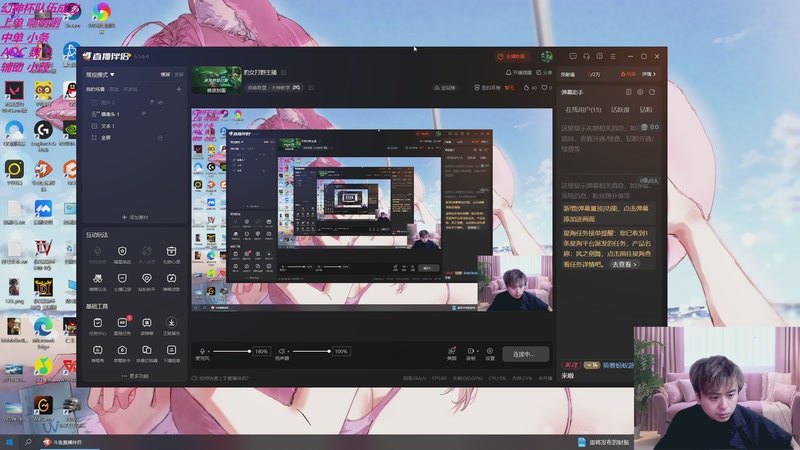Click the 分享 share button
The height and width of the screenshot is (450, 800).
(x=544, y=73)
